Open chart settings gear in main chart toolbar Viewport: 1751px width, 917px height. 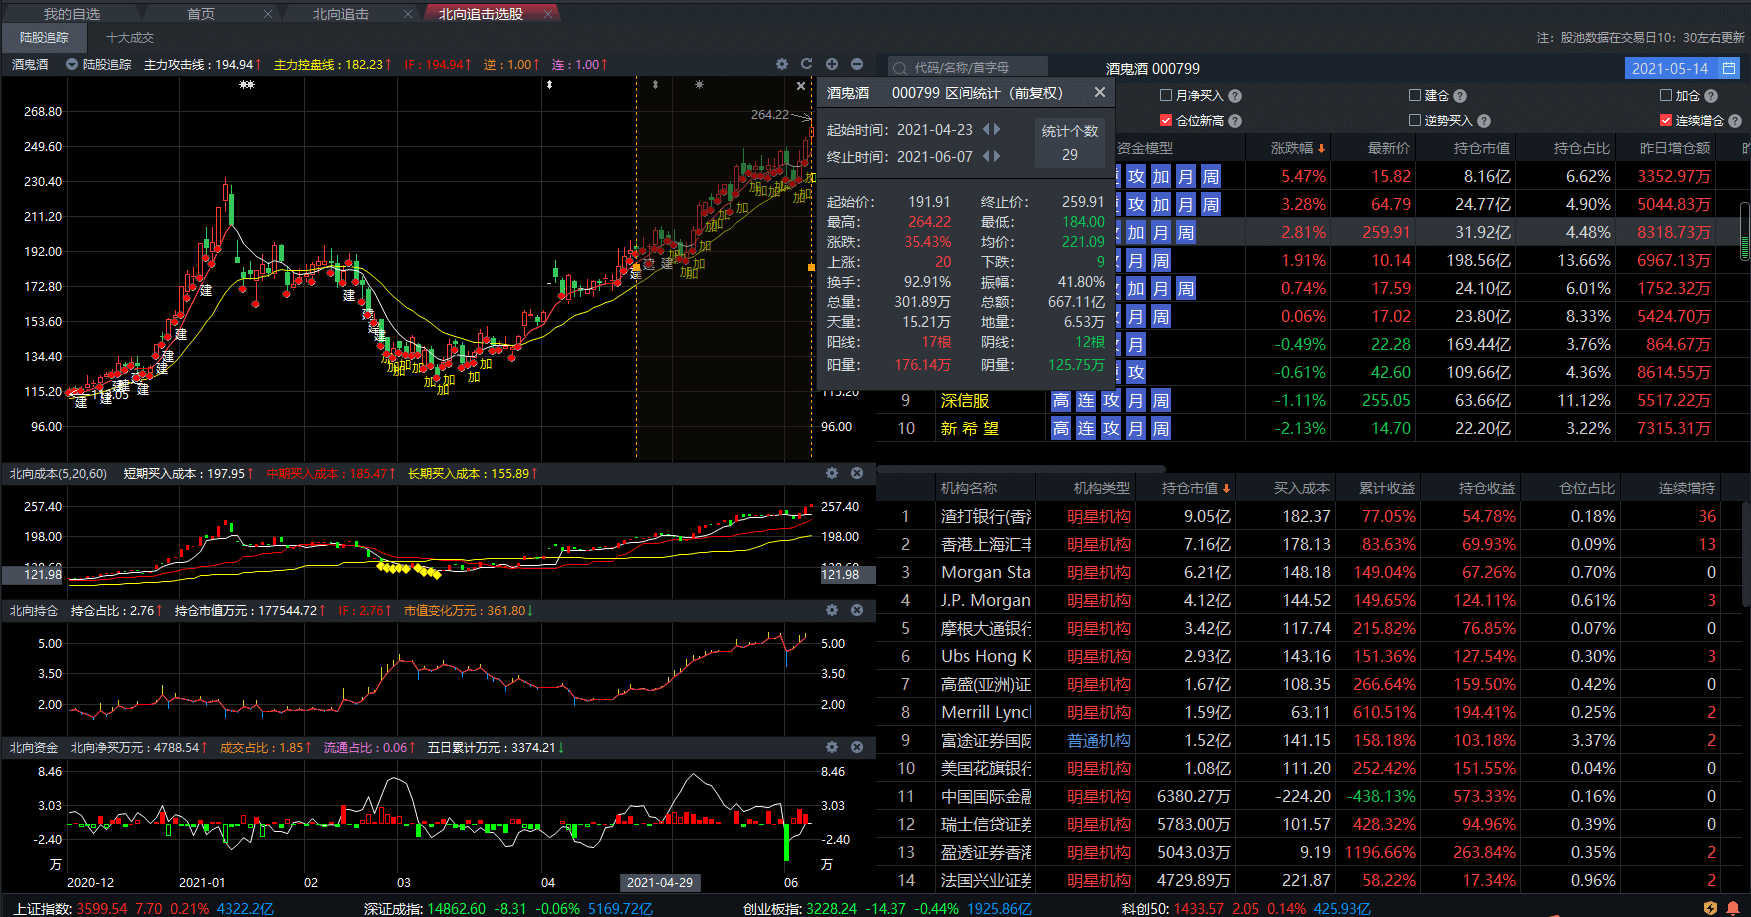click(x=782, y=64)
